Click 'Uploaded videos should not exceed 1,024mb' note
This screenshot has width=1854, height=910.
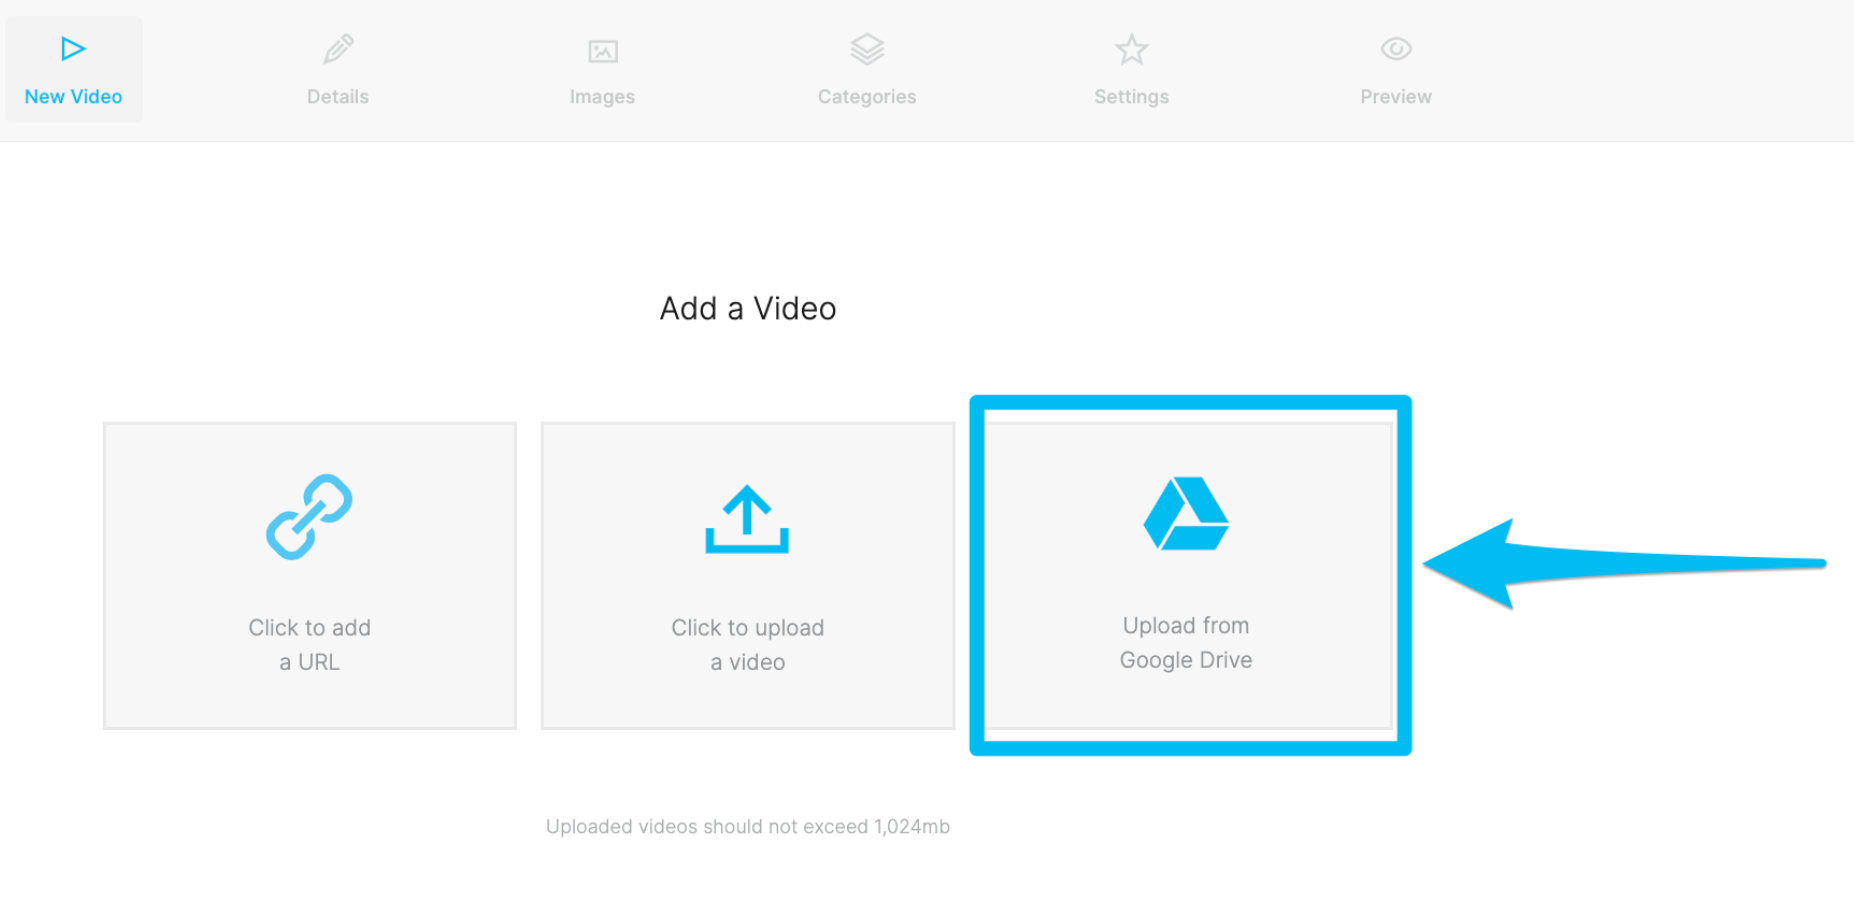748,827
